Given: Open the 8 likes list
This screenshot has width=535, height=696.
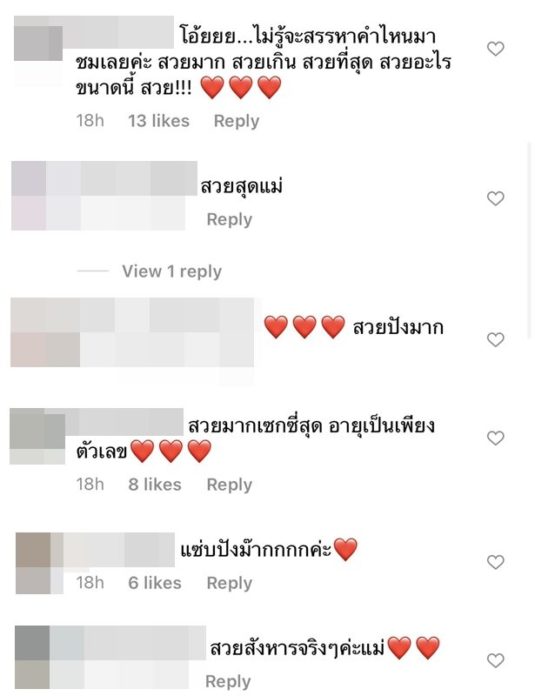Looking at the screenshot, I should 155,484.
